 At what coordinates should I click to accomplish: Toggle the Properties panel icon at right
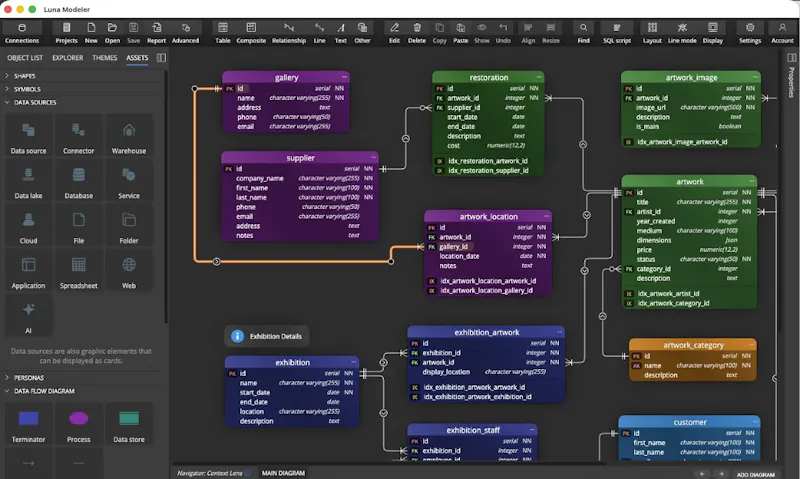click(791, 58)
